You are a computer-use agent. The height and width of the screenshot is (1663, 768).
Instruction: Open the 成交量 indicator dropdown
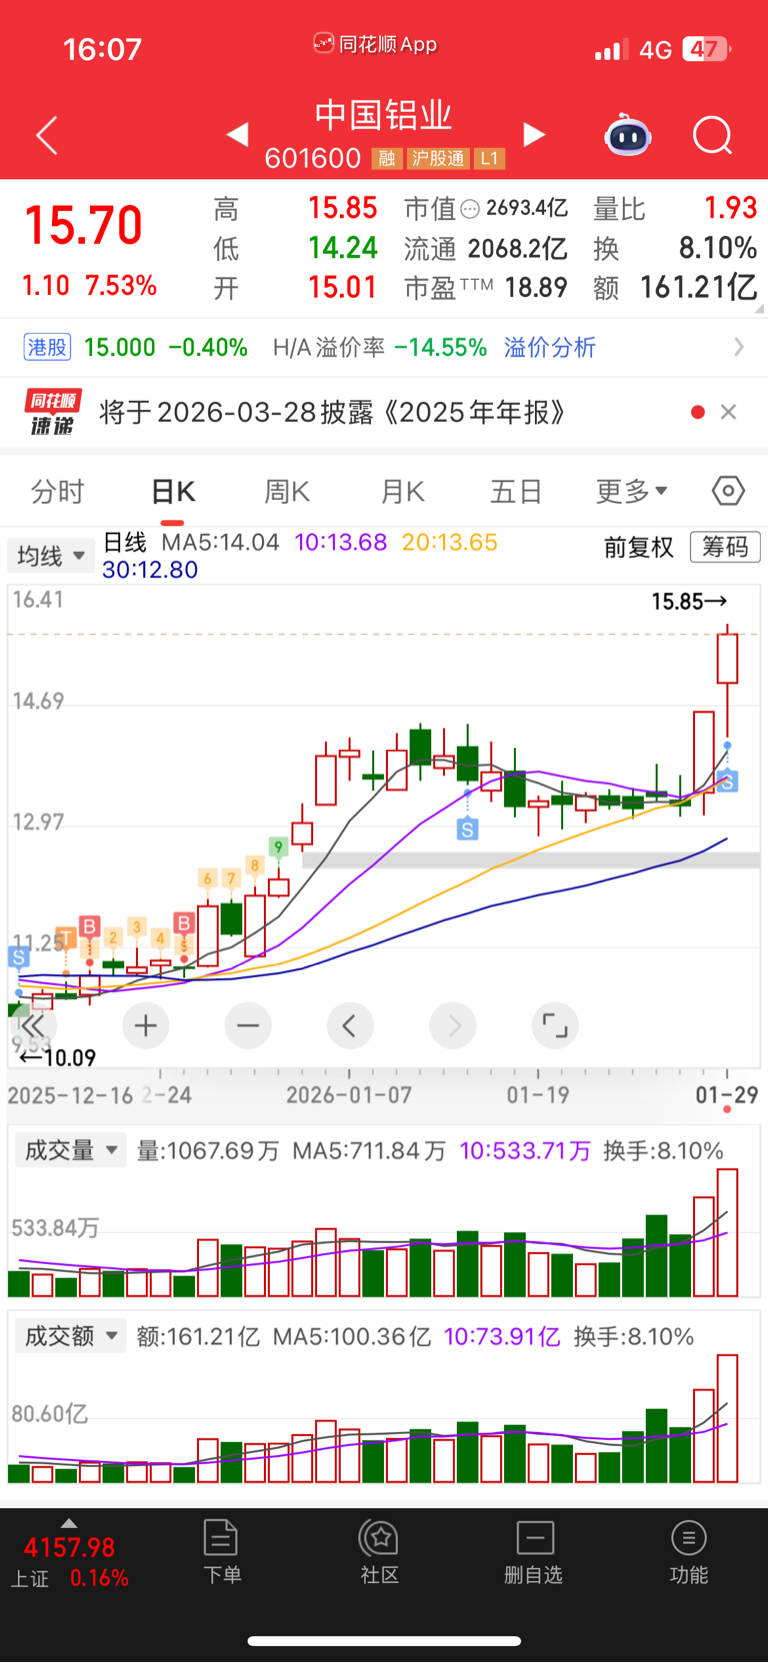pos(70,1150)
